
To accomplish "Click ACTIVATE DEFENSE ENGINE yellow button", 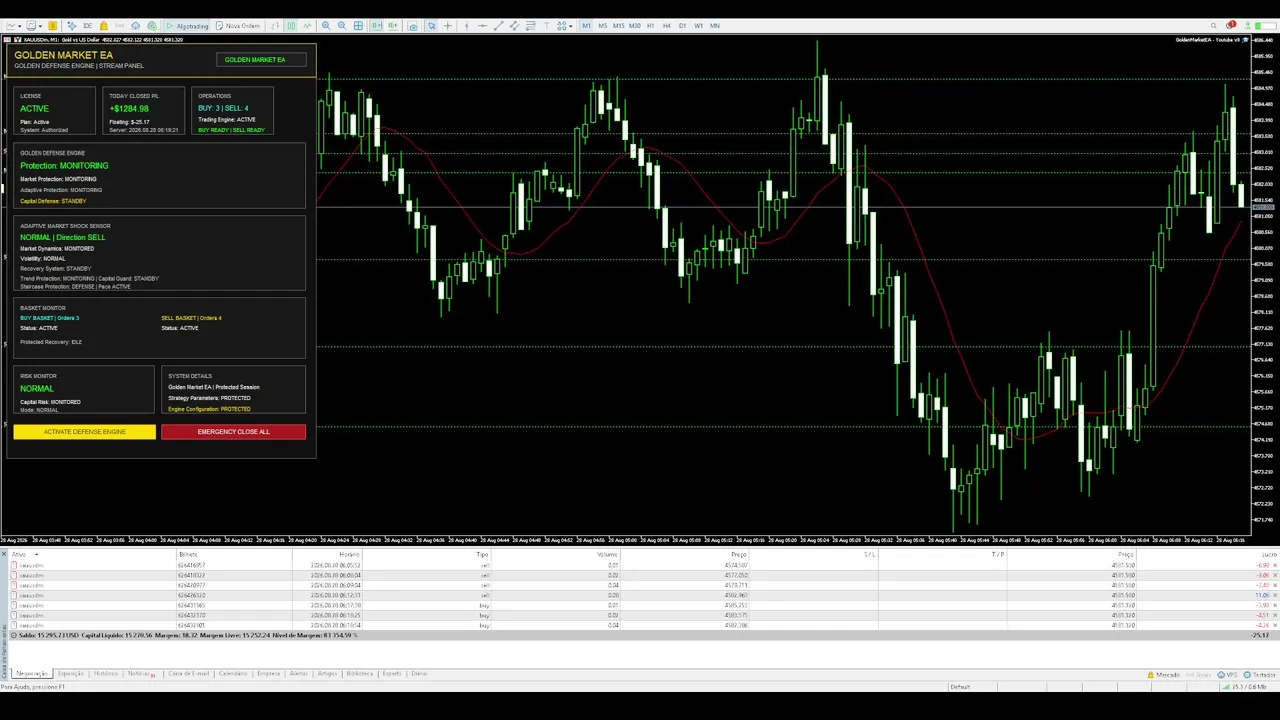I will pyautogui.click(x=85, y=432).
